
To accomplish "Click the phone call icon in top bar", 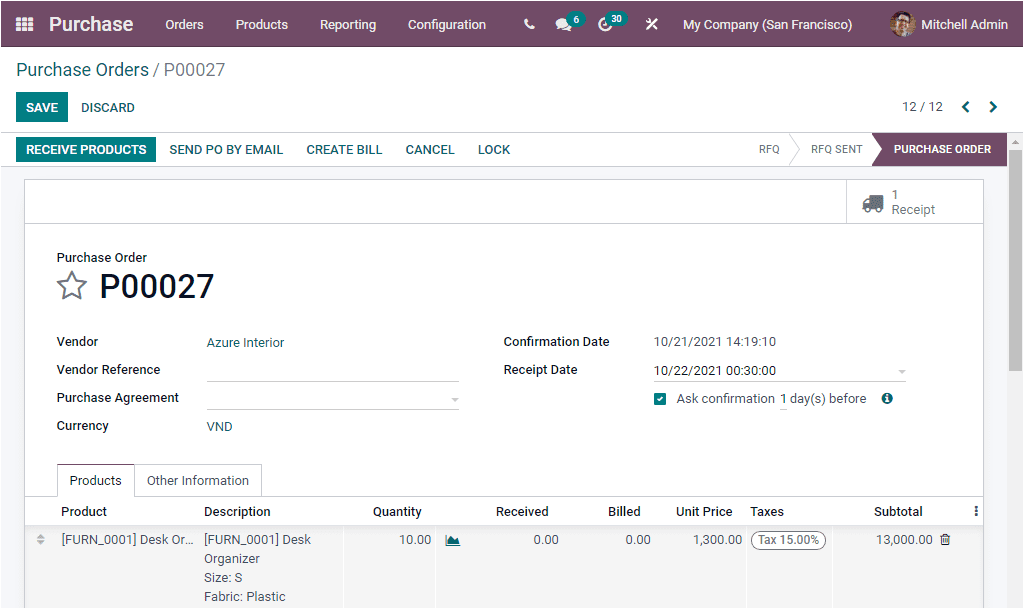I will pyautogui.click(x=528, y=24).
